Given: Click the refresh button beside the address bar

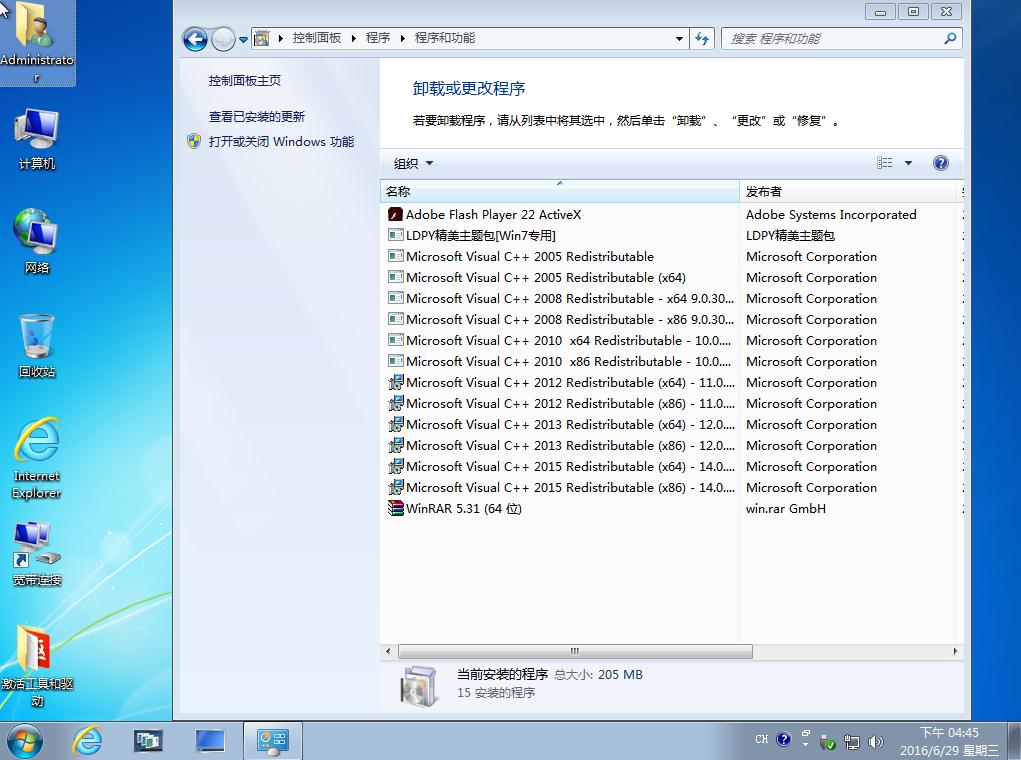Looking at the screenshot, I should click(701, 38).
